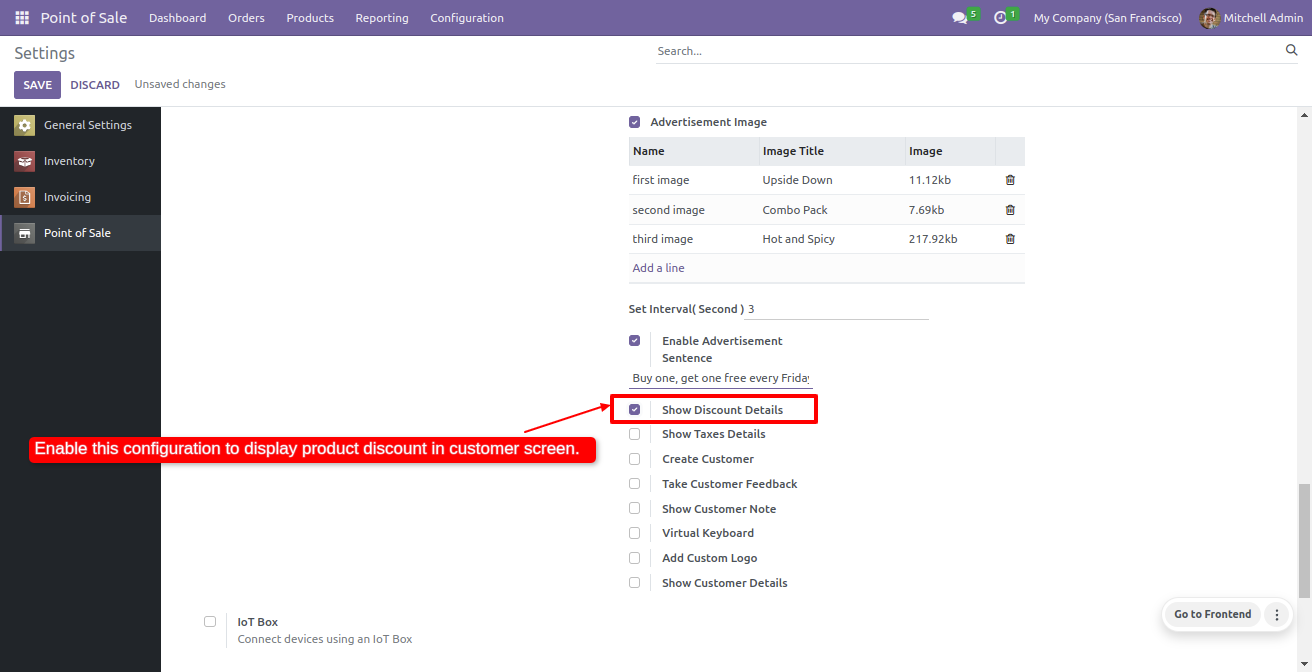Edit the advertisement sentence text field
The image size is (1312, 672).
721,378
